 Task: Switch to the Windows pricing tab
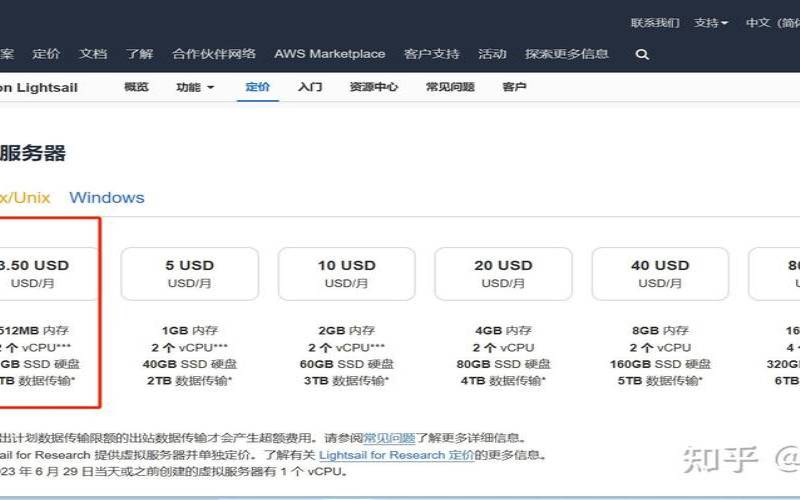pyautogui.click(x=106, y=197)
